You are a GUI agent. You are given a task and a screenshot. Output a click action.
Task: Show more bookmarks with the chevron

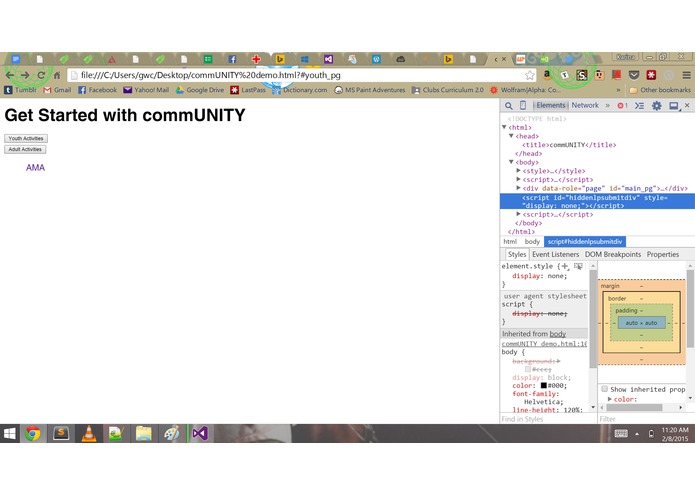click(618, 90)
